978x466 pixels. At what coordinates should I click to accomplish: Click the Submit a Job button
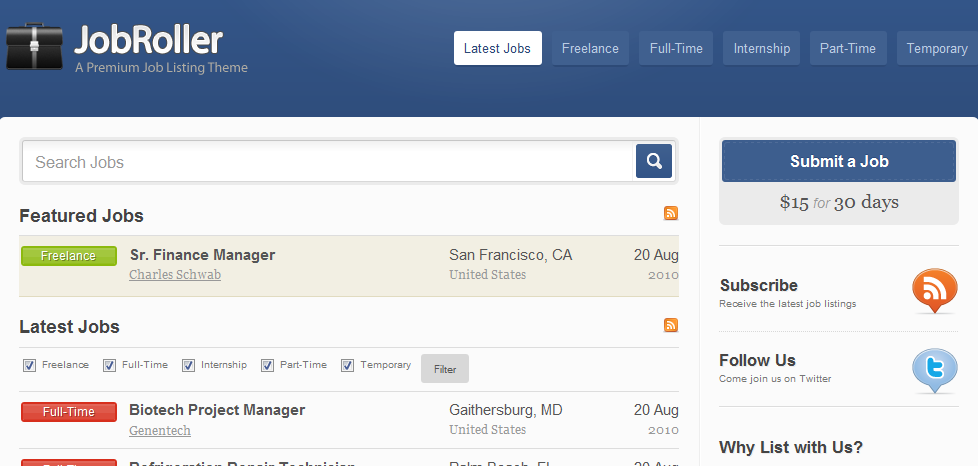[839, 161]
